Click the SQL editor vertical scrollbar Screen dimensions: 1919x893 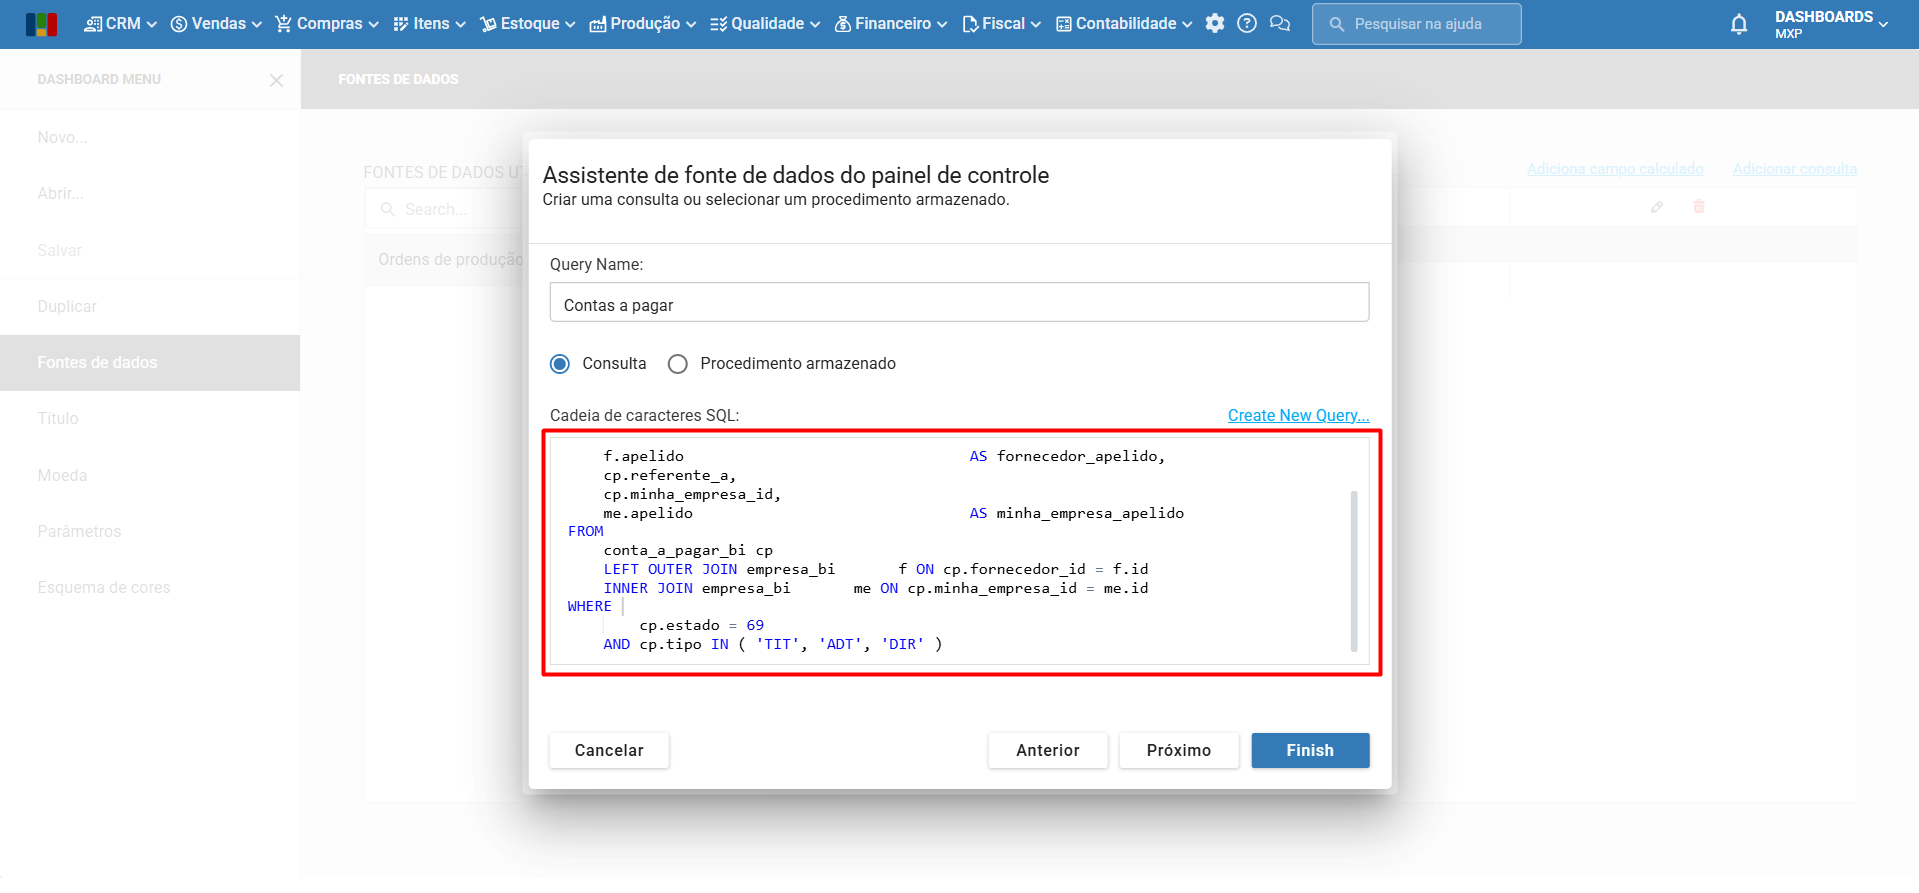click(x=1354, y=570)
